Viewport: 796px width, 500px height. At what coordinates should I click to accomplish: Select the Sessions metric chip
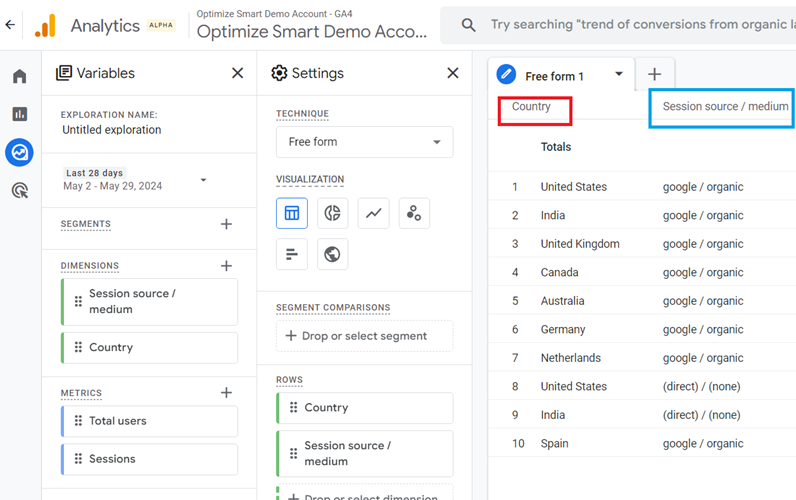(x=149, y=459)
